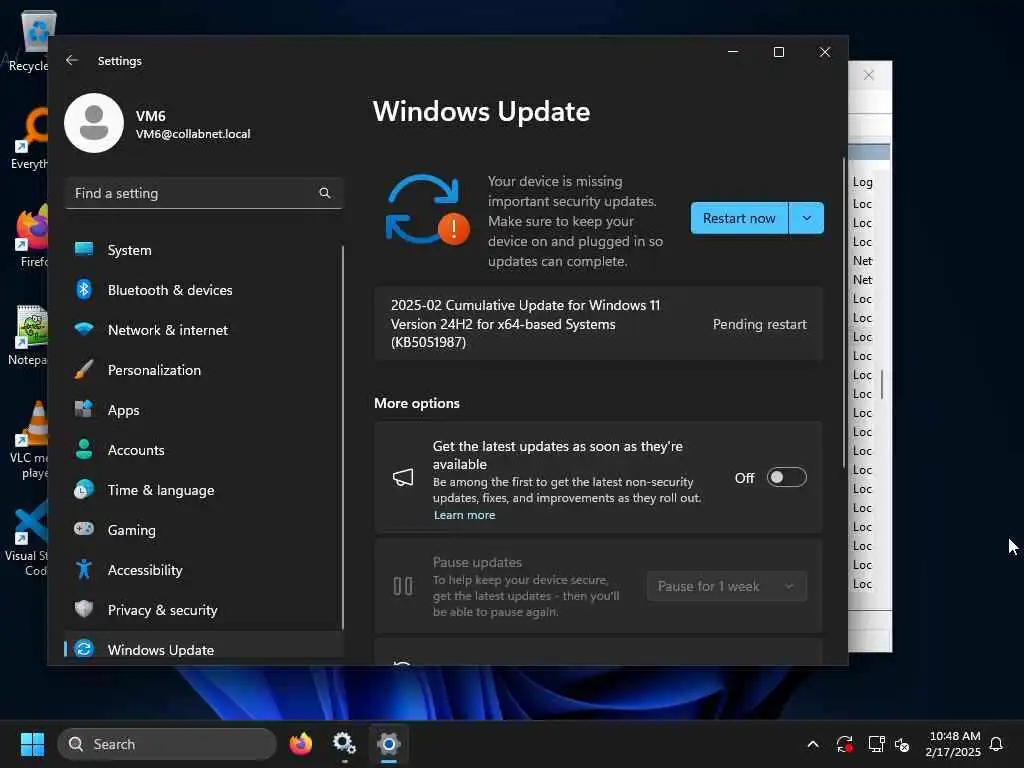Click the Gaming controller icon
1024x768 pixels.
[x=84, y=528]
